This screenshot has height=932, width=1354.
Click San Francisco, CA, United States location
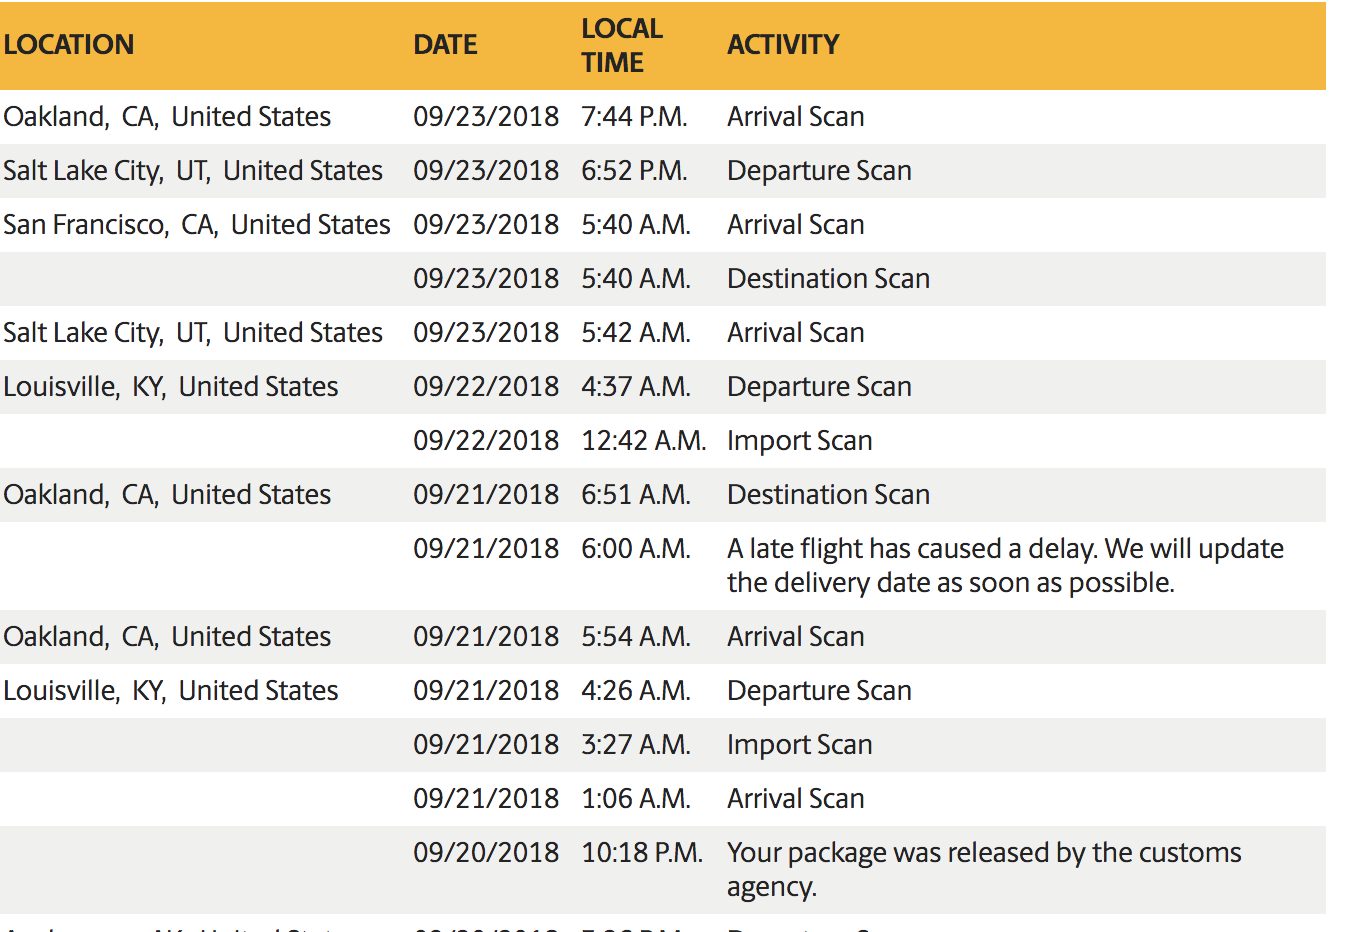coord(197,225)
